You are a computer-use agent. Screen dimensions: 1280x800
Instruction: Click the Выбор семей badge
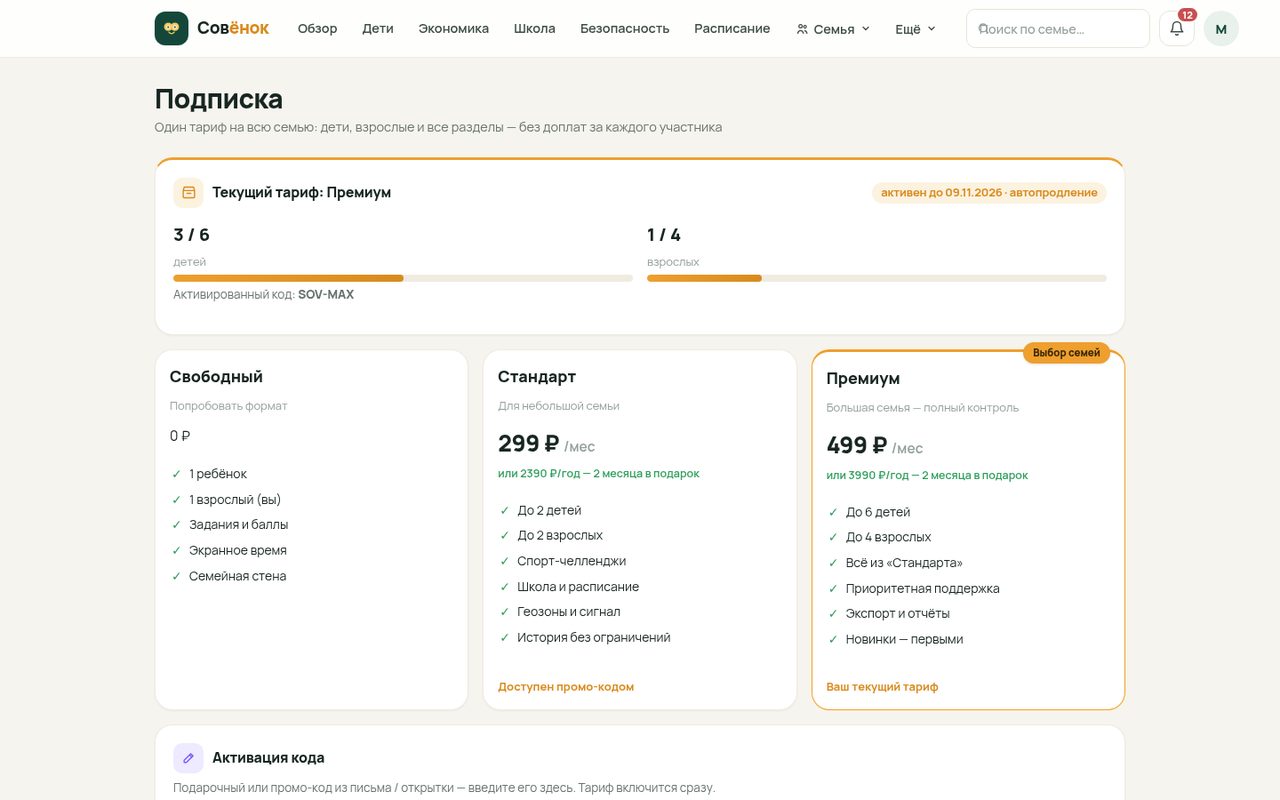click(1066, 353)
